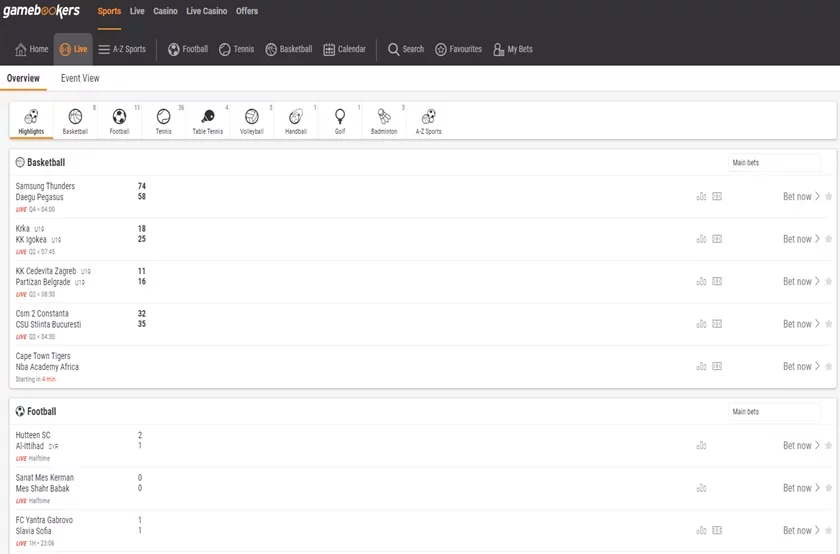Screen dimensions: 840x554
Task: Open the A-Z Sports menu list
Action: click(x=122, y=49)
